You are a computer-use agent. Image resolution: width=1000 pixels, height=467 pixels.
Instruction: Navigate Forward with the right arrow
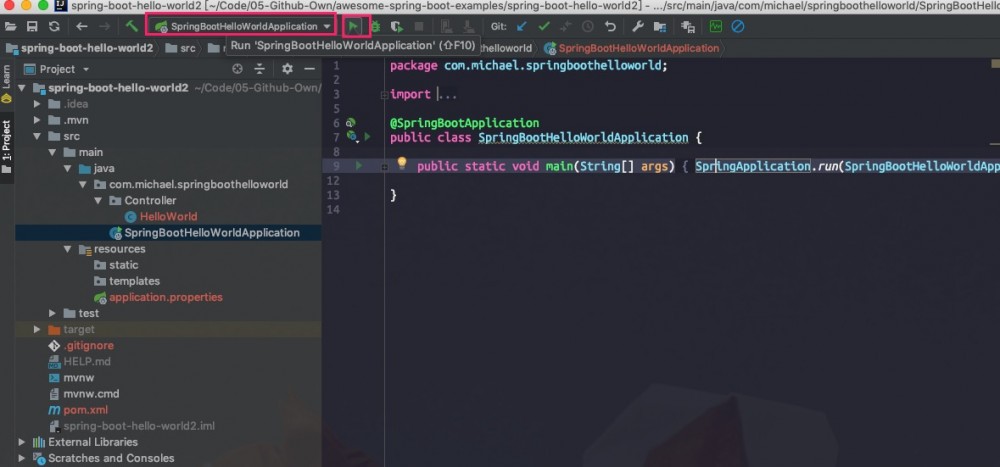click(105, 27)
